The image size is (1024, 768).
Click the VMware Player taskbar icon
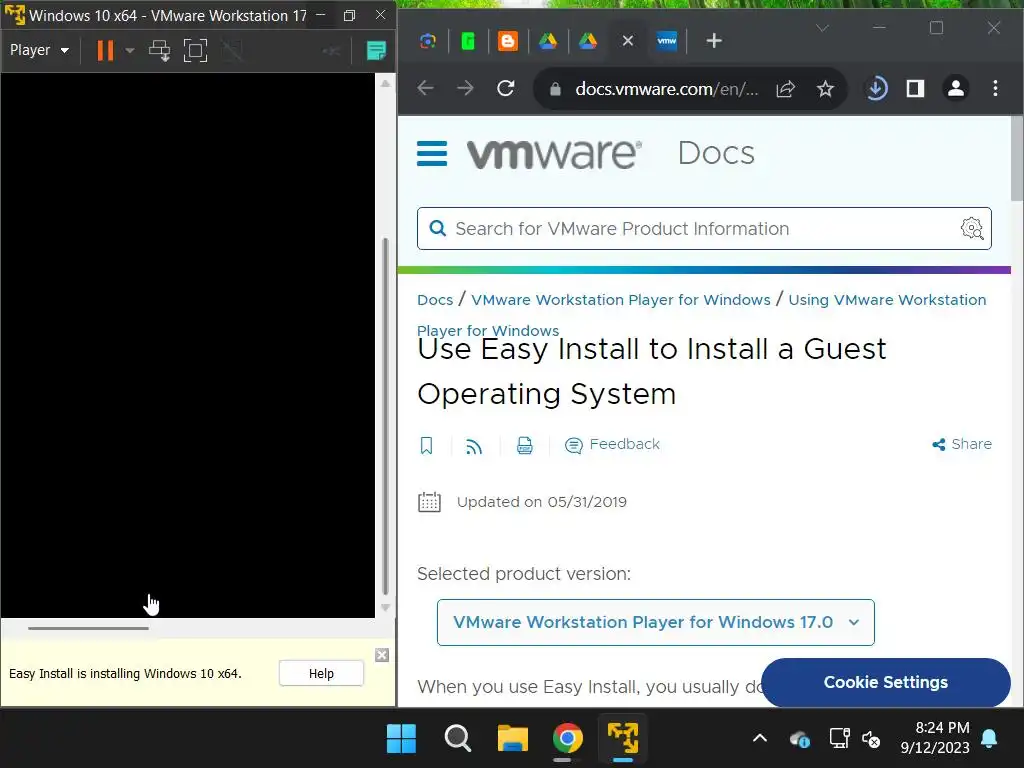tap(623, 738)
